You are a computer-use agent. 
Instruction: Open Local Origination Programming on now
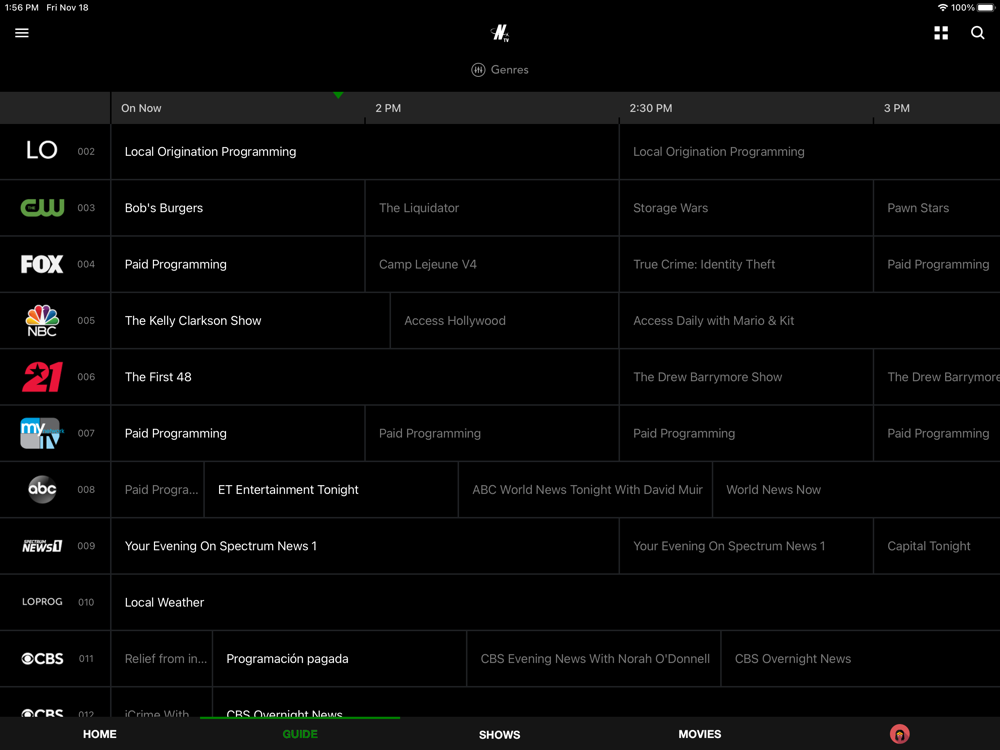tap(365, 151)
